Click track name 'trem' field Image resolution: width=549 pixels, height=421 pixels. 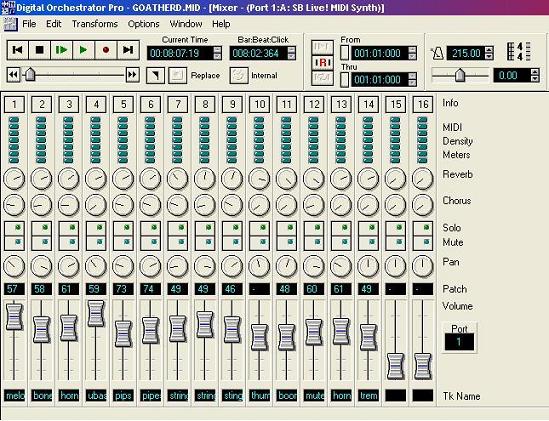(x=369, y=396)
